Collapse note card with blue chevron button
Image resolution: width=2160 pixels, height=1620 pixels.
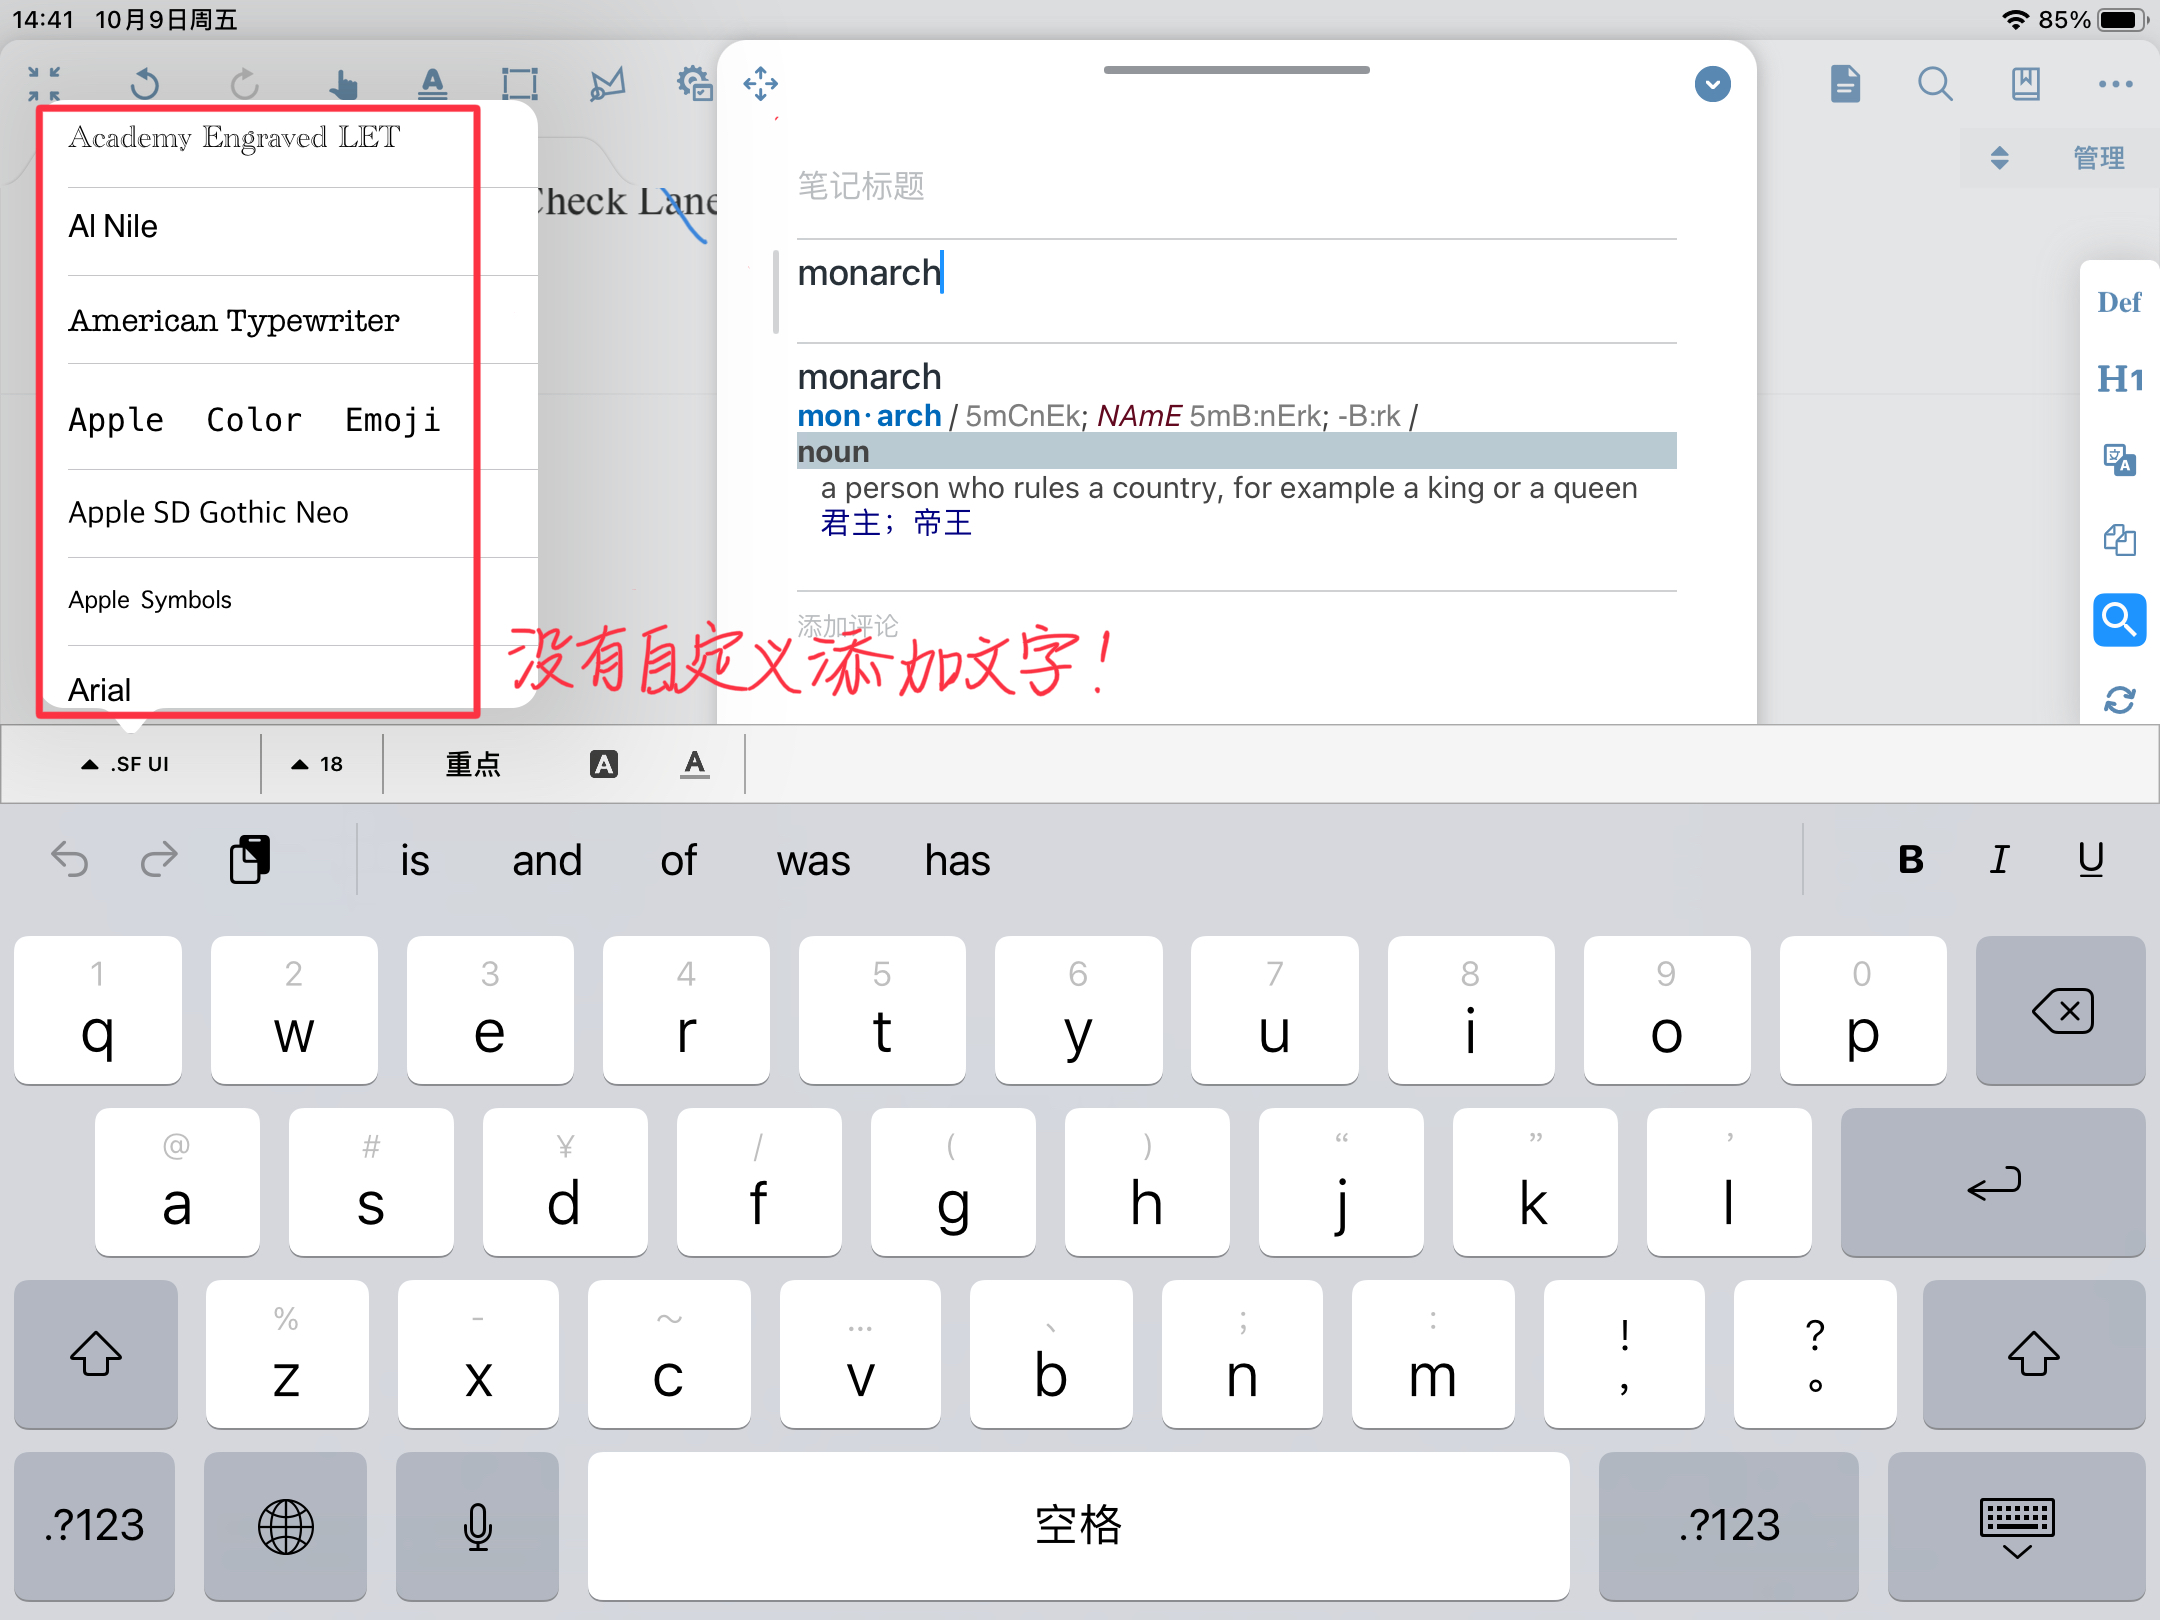(x=1712, y=84)
